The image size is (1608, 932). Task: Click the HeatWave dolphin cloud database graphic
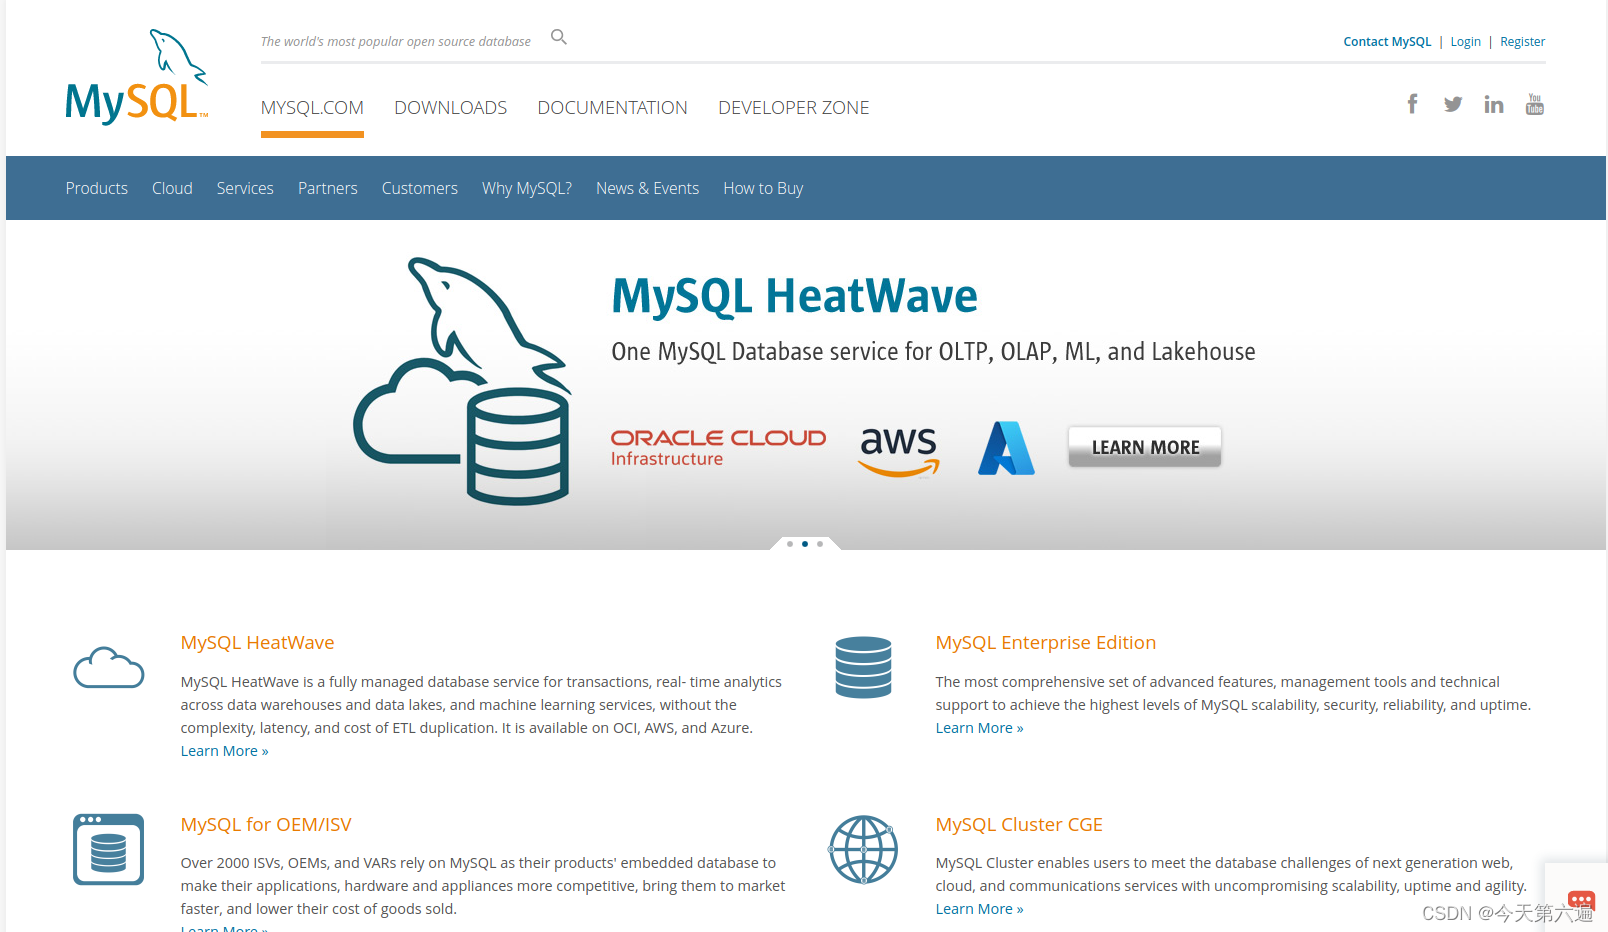pos(463,381)
